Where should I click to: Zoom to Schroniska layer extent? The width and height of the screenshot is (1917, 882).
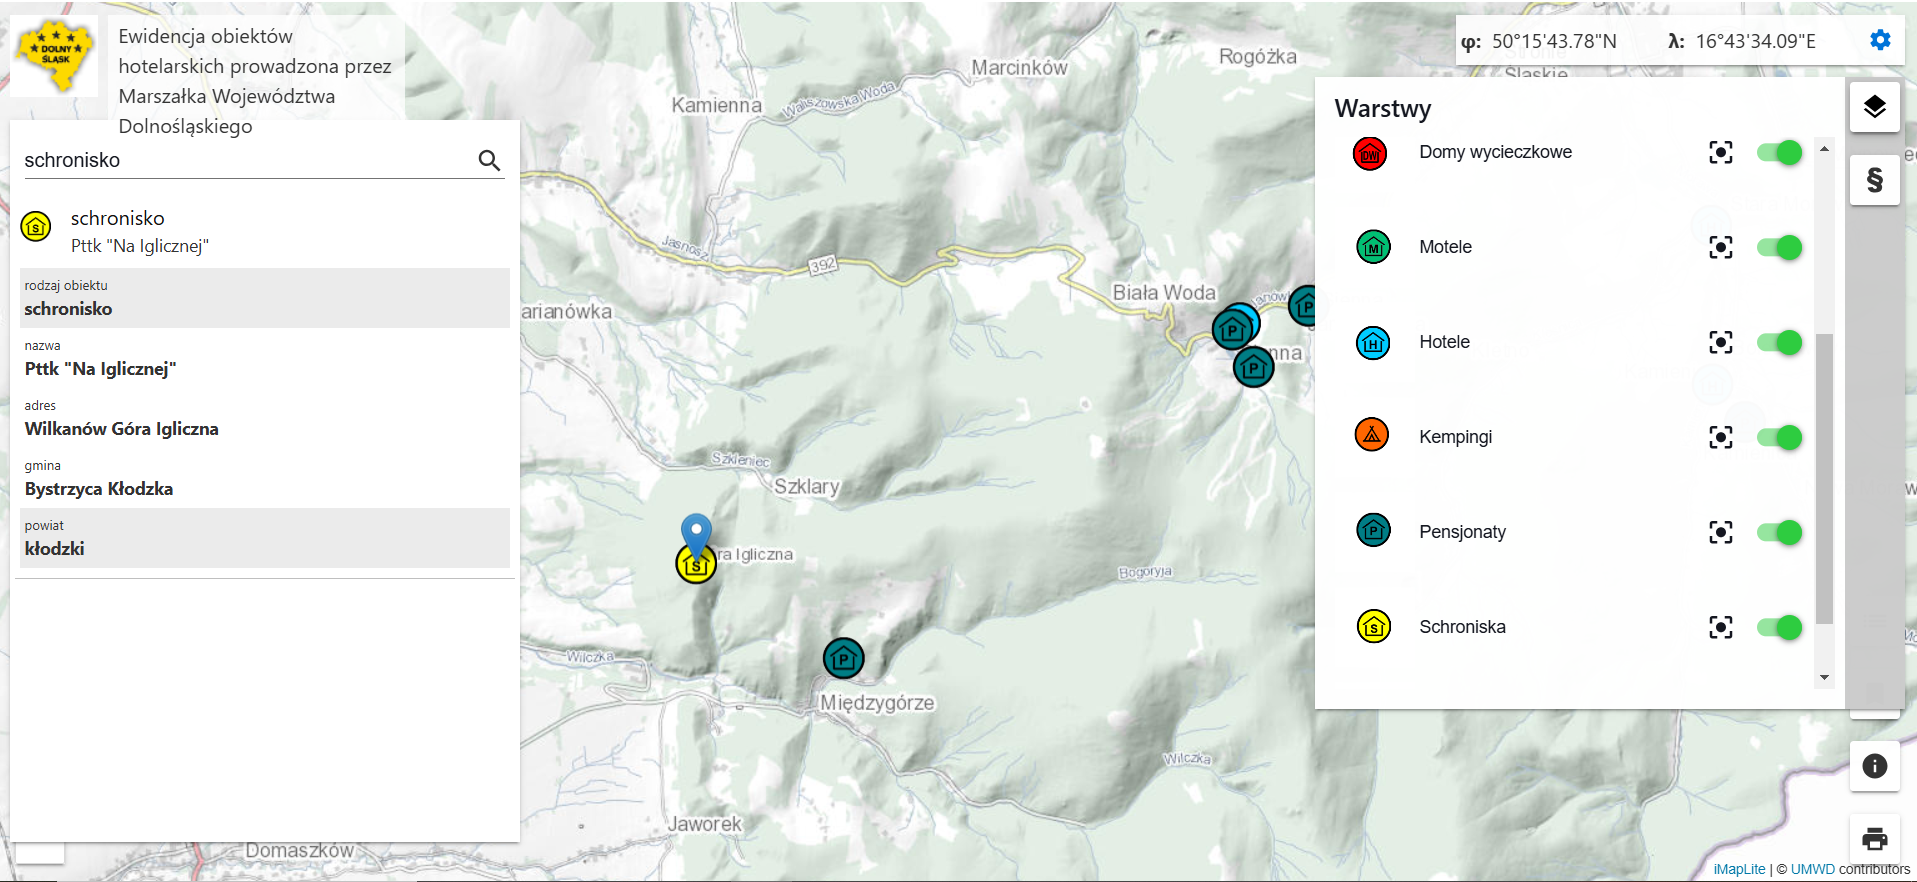(x=1720, y=627)
